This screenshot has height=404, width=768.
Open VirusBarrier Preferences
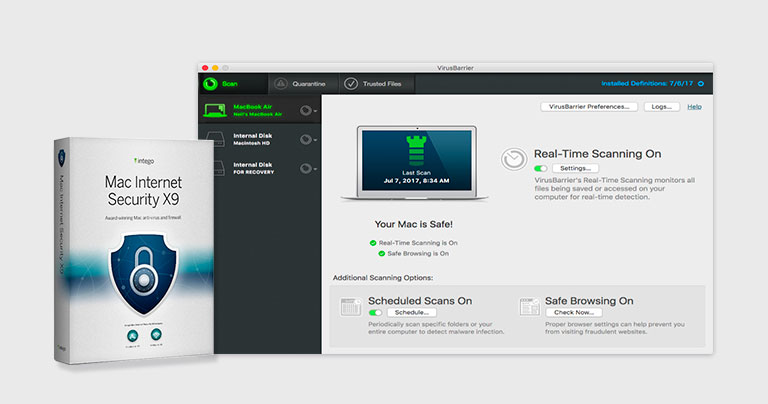(589, 107)
